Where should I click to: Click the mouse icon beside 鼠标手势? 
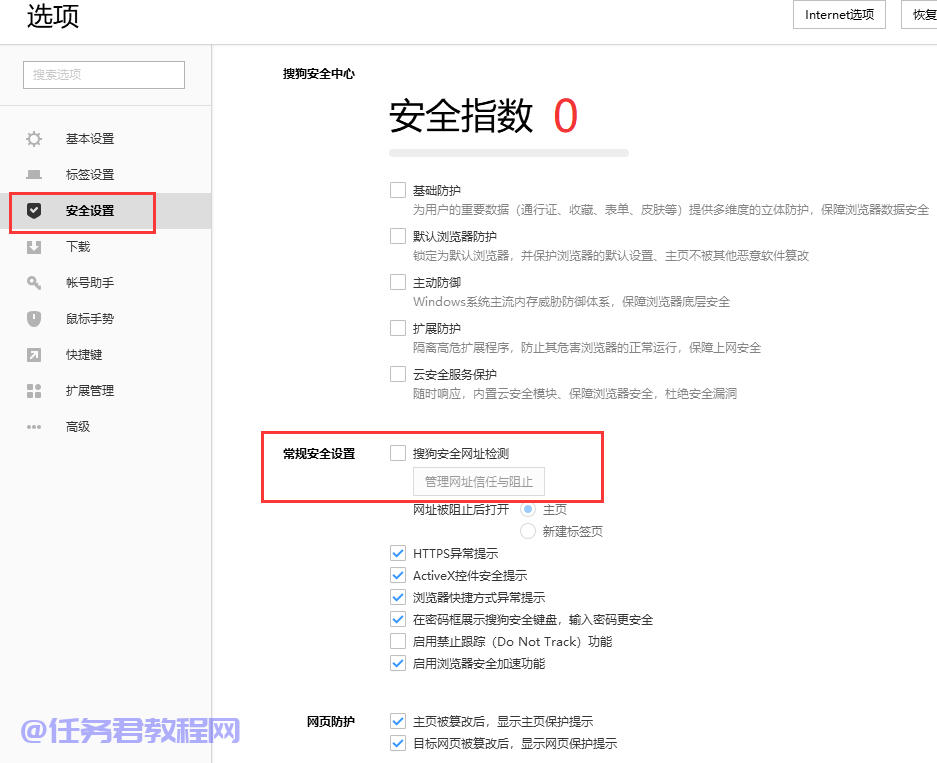point(34,318)
